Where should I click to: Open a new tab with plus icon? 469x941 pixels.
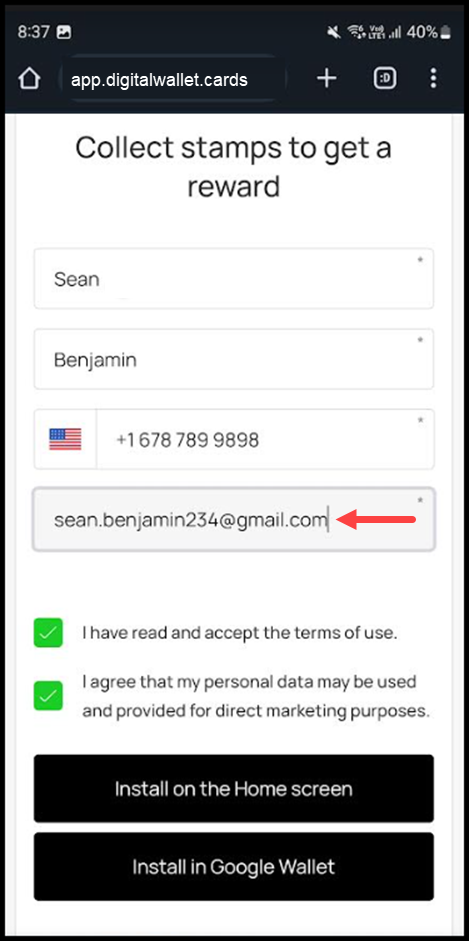coord(326,78)
